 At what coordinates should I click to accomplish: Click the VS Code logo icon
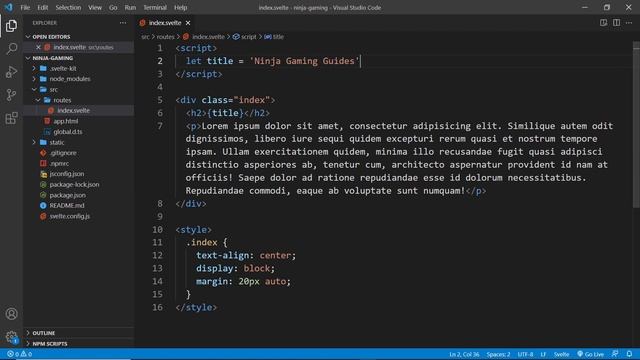click(8, 7)
